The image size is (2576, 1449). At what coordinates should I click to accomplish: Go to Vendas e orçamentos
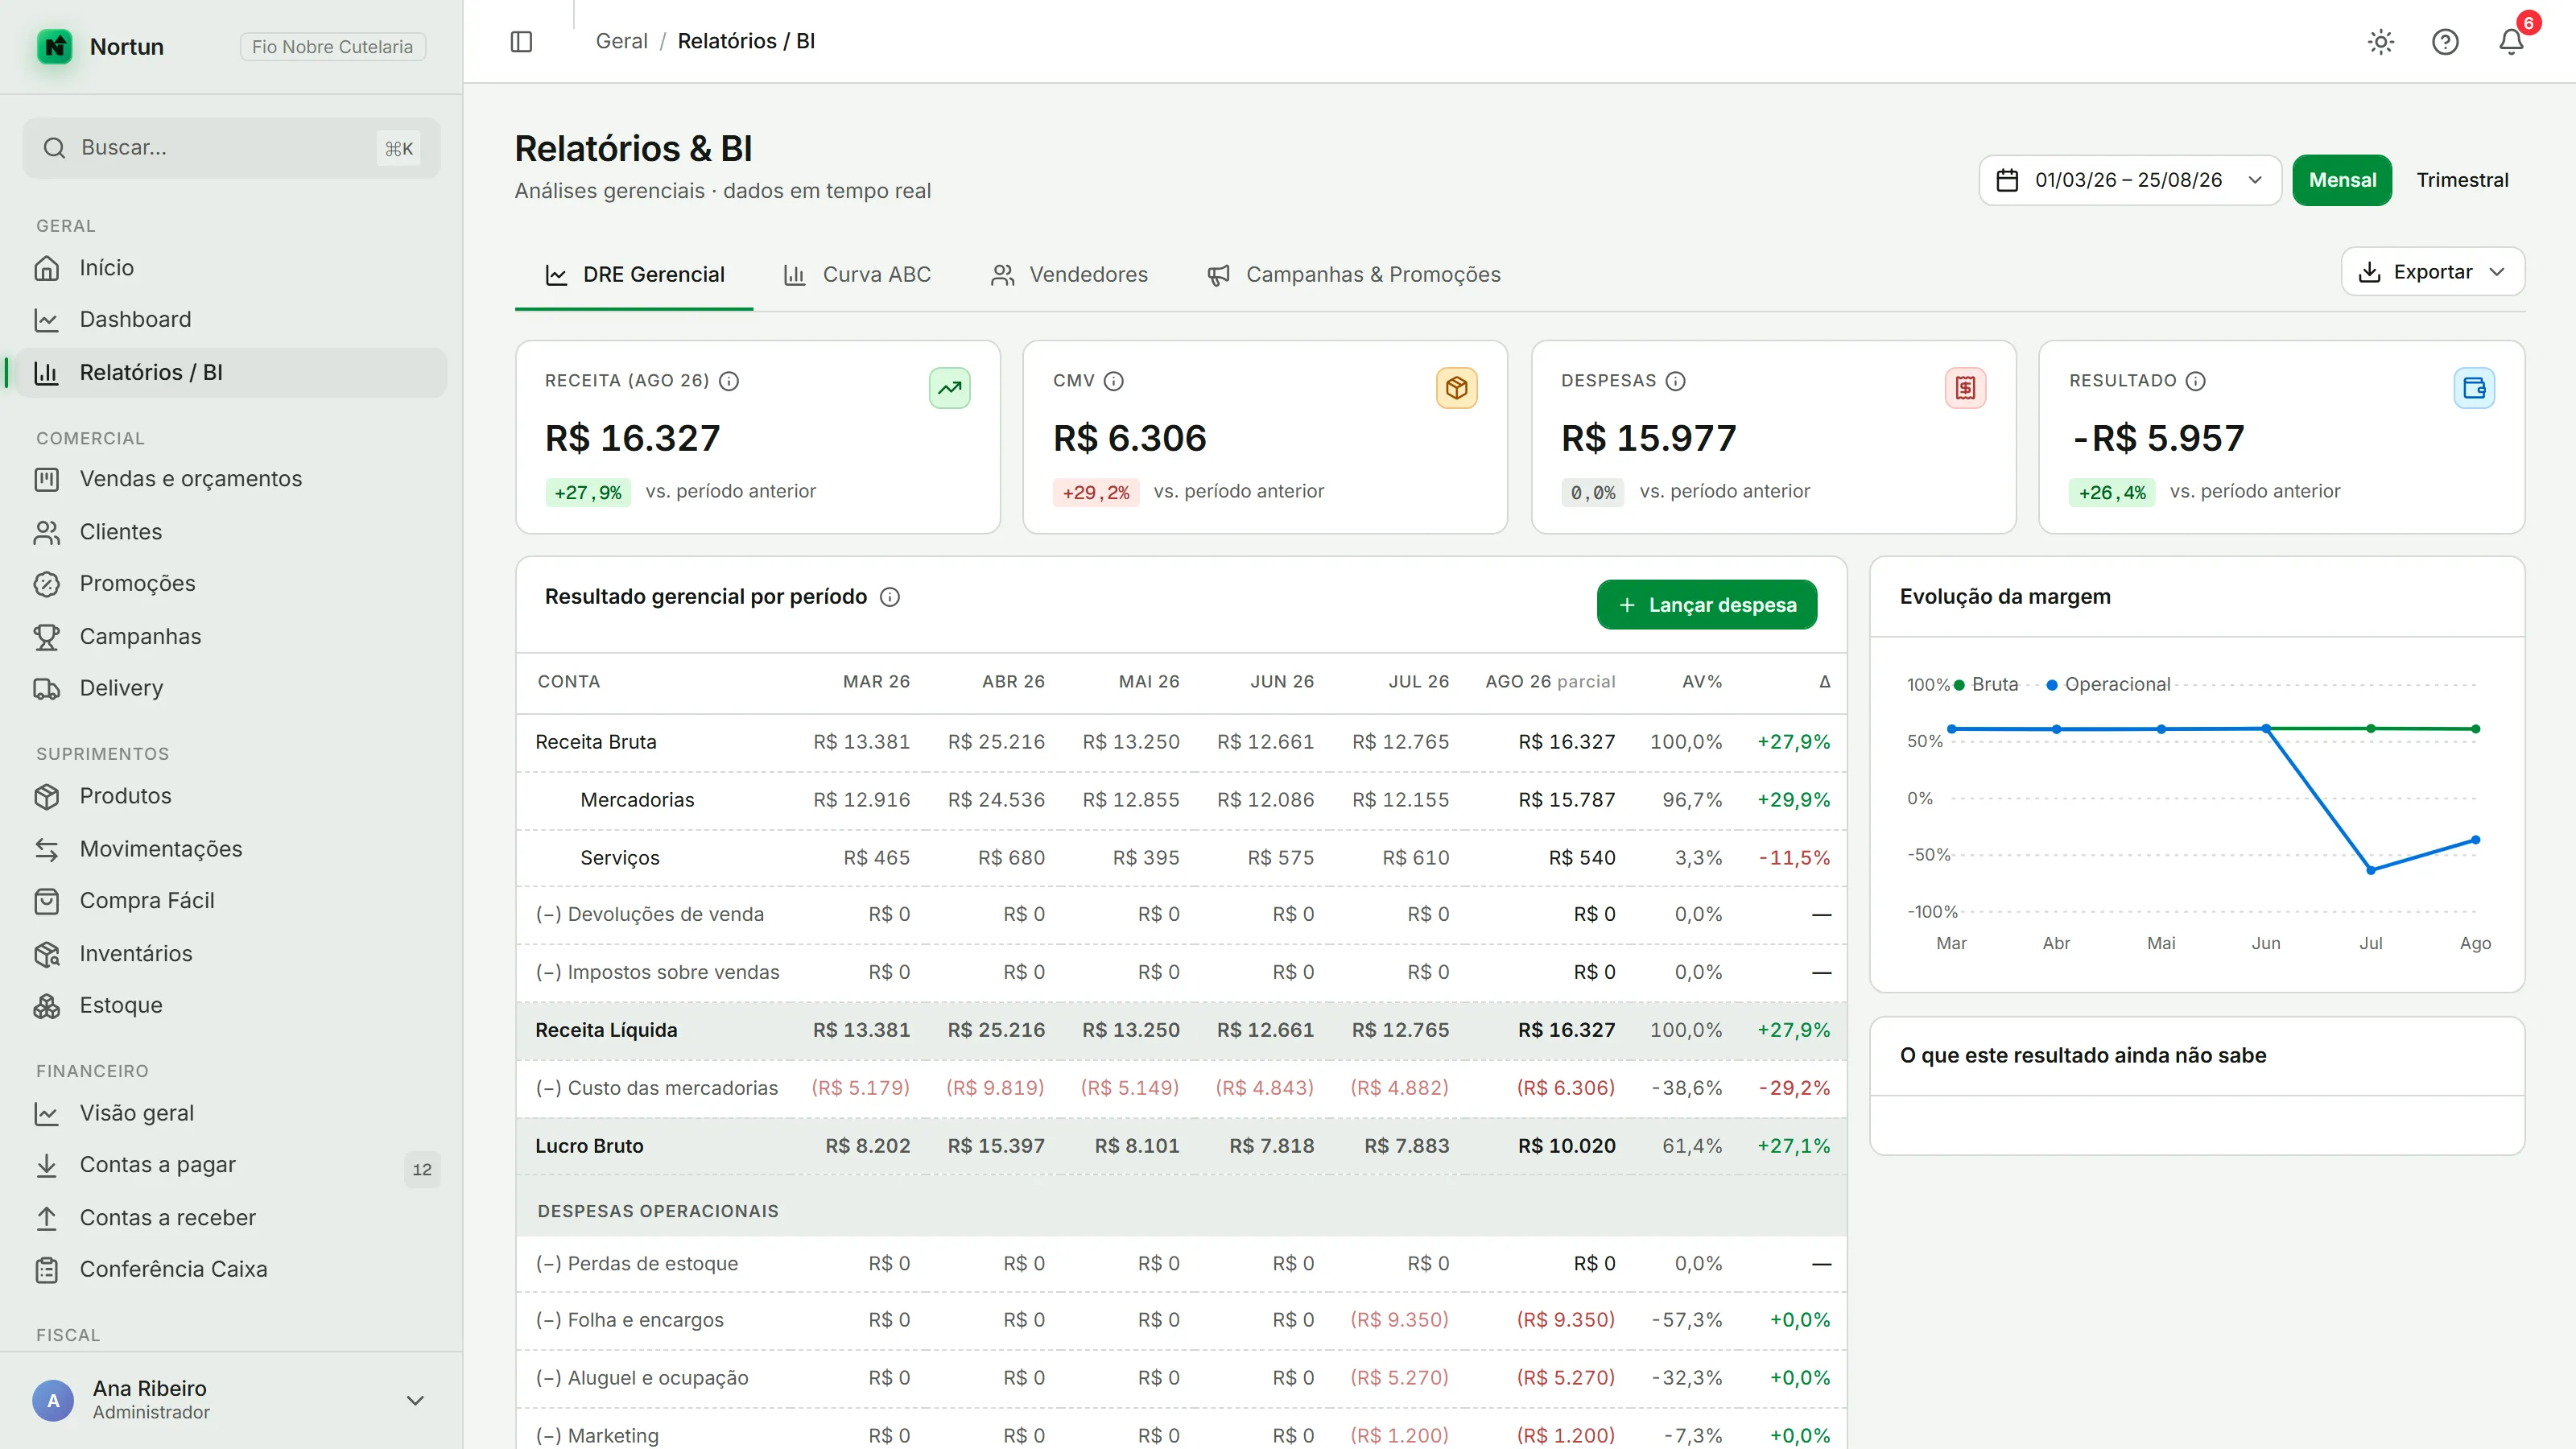click(231, 479)
